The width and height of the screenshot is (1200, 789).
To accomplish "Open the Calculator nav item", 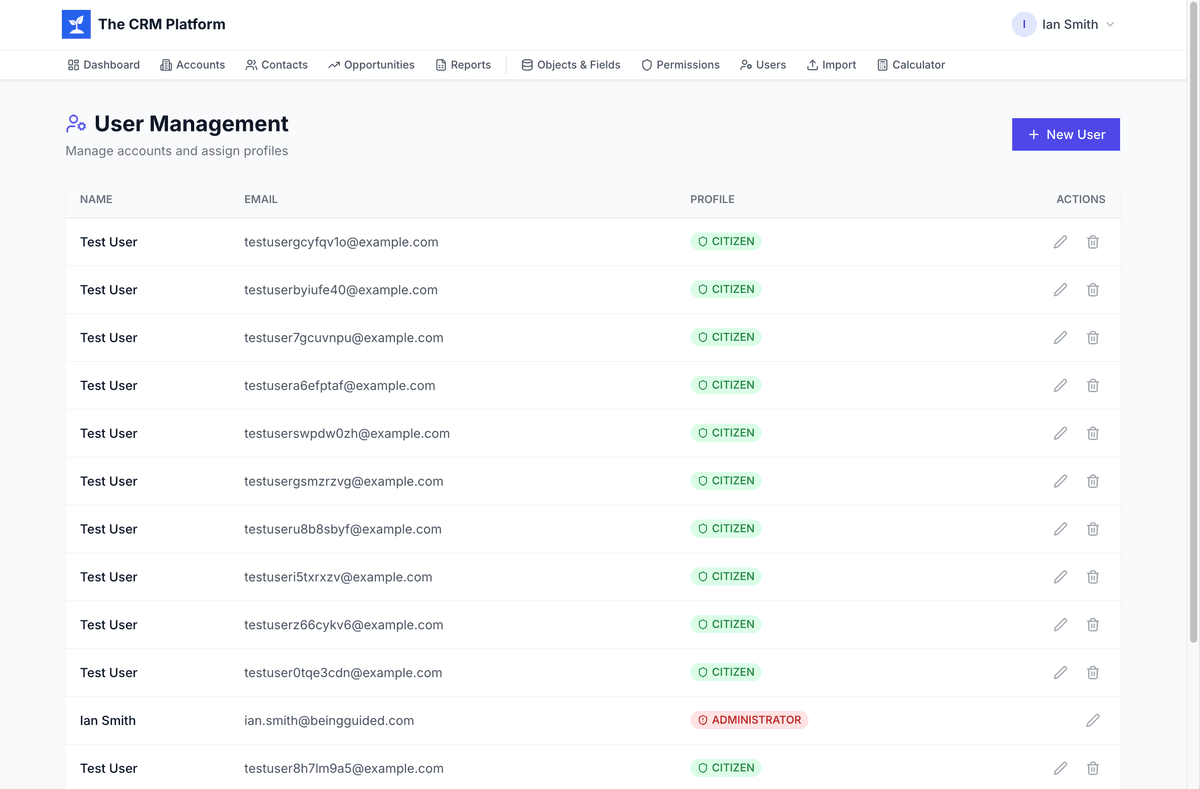I will point(910,65).
